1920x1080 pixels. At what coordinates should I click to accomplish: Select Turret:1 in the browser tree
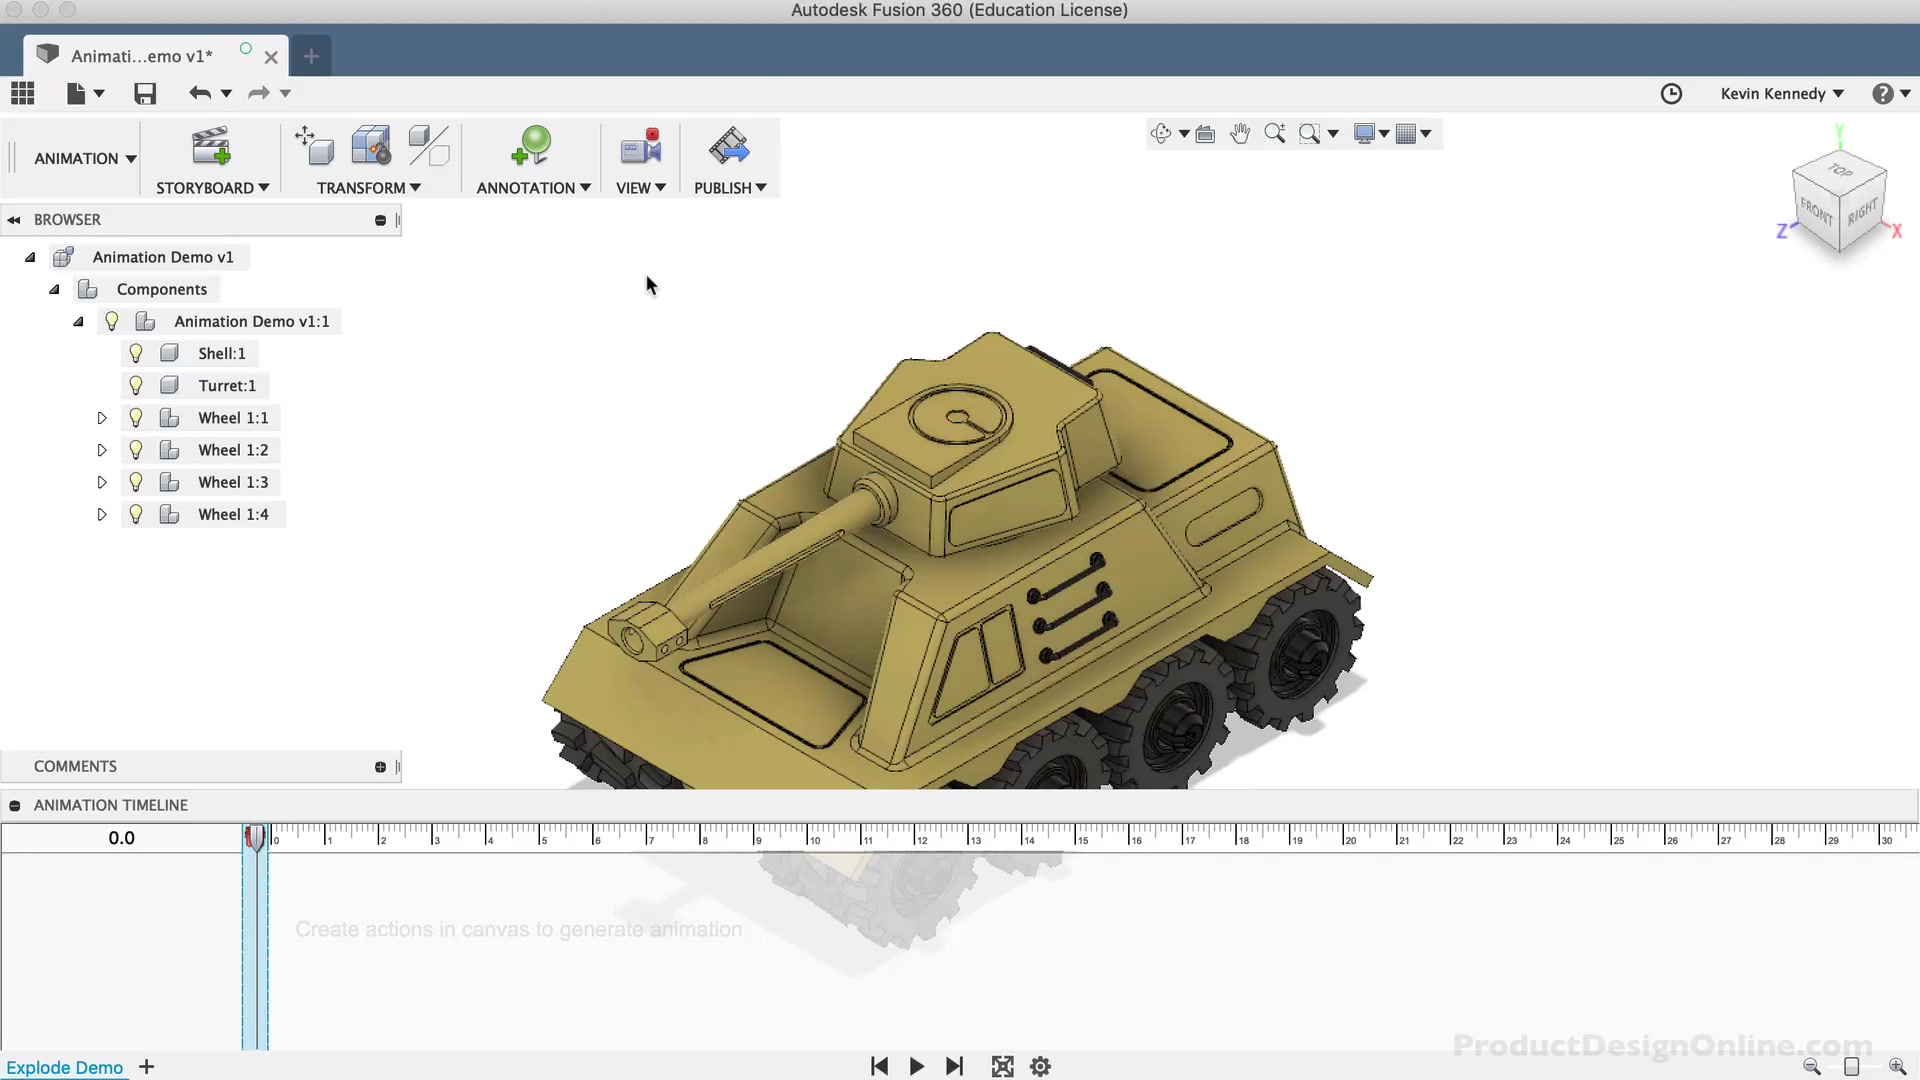[227, 385]
